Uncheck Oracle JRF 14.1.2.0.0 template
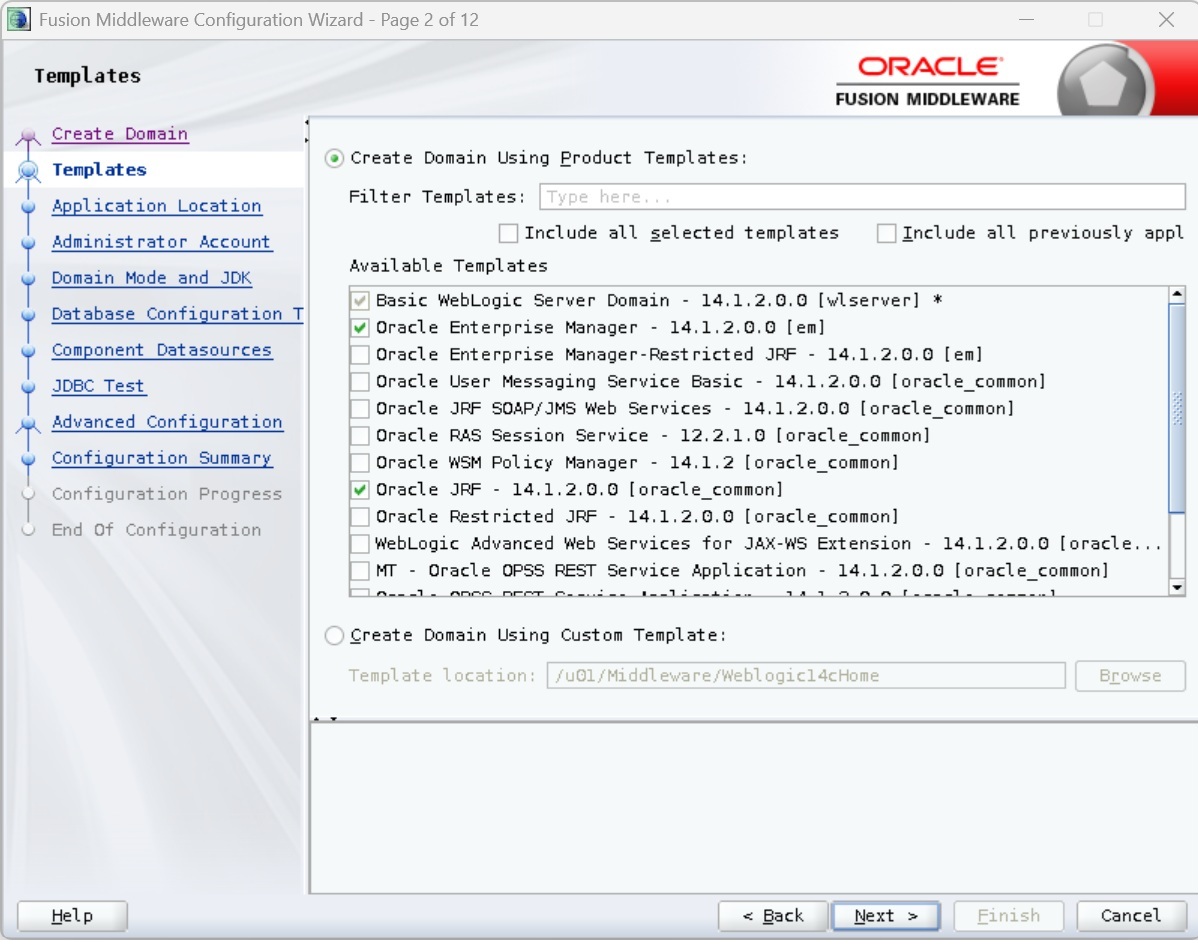This screenshot has width=1198, height=945. point(359,490)
